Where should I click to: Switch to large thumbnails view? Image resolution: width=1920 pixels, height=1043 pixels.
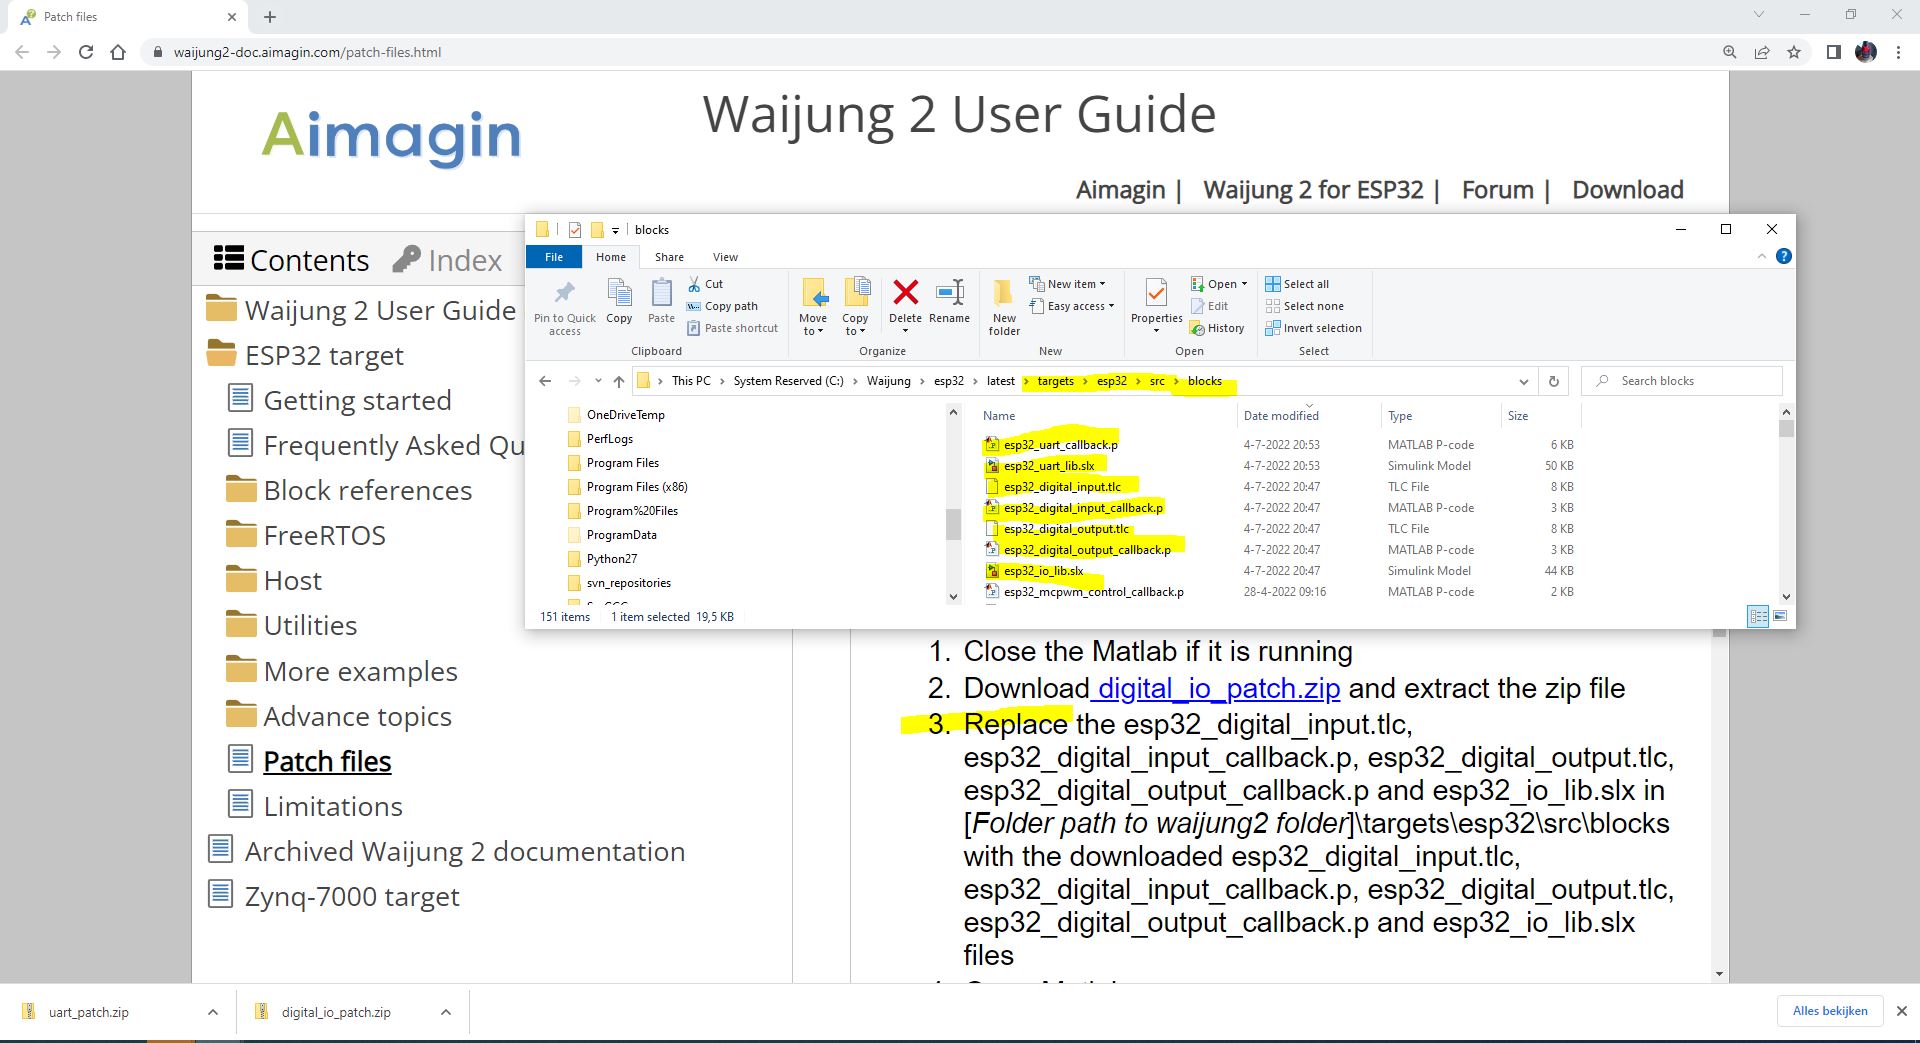point(1780,616)
